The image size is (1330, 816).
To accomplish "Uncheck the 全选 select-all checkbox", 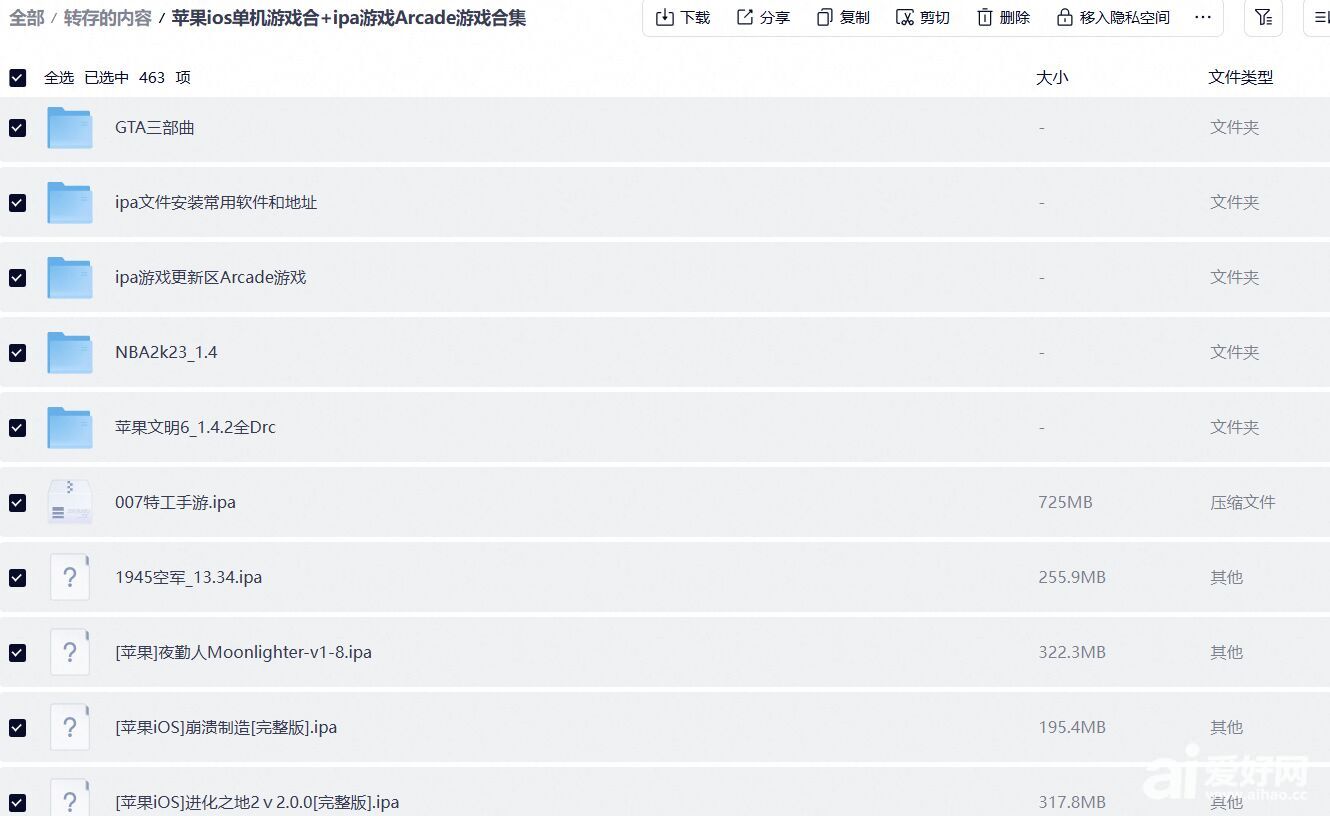I will coord(18,78).
